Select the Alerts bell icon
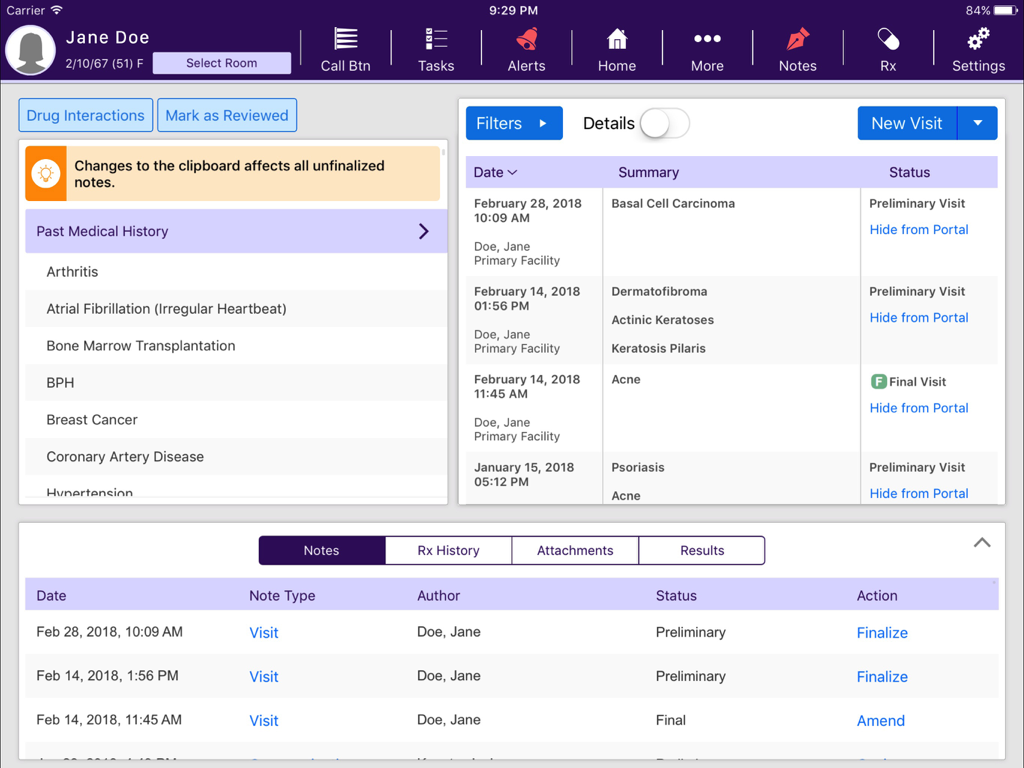 [x=526, y=48]
